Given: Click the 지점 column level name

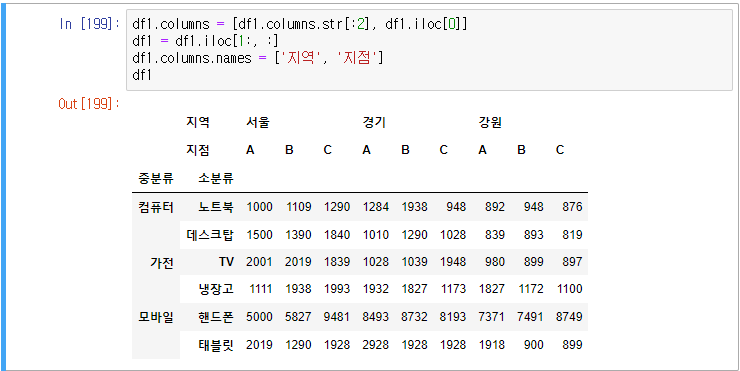Looking at the screenshot, I should pyautogui.click(x=198, y=150).
